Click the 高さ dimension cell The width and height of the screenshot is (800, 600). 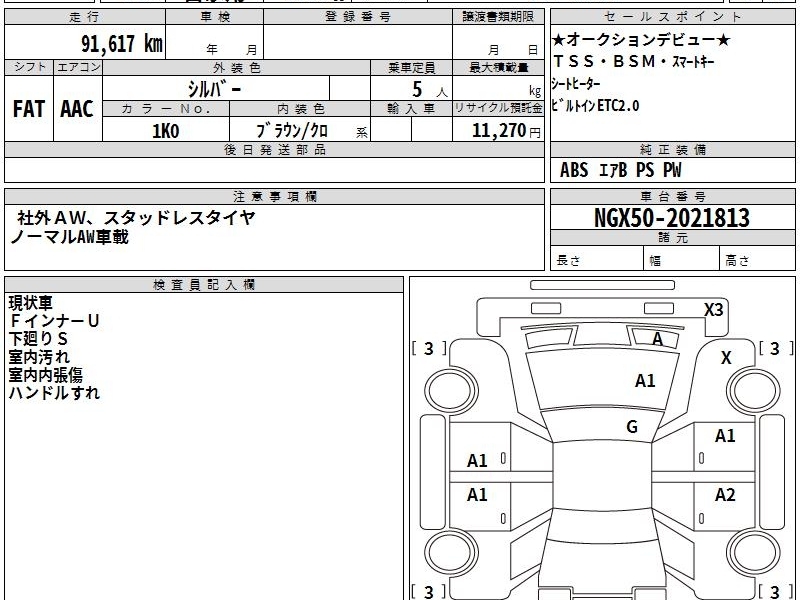pos(758,259)
